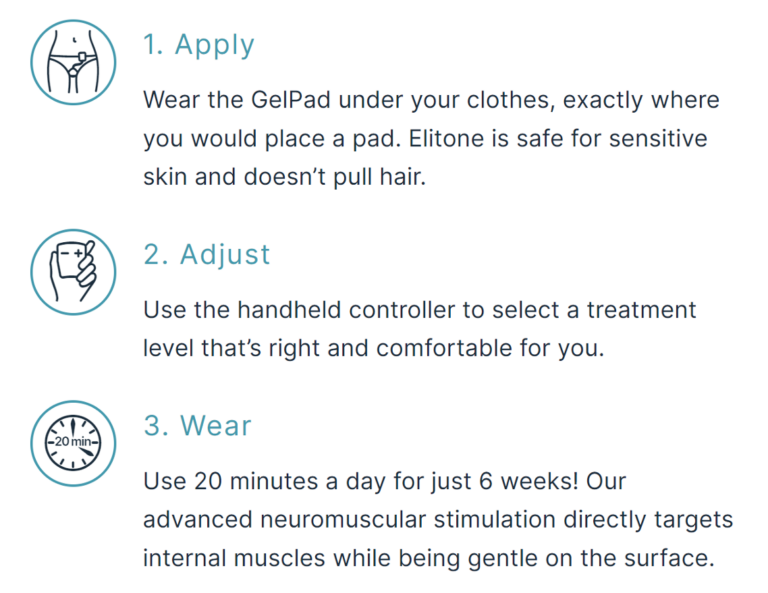Click 'internal muscles' text
Screen dimensions: 768x593
click(x=234, y=559)
